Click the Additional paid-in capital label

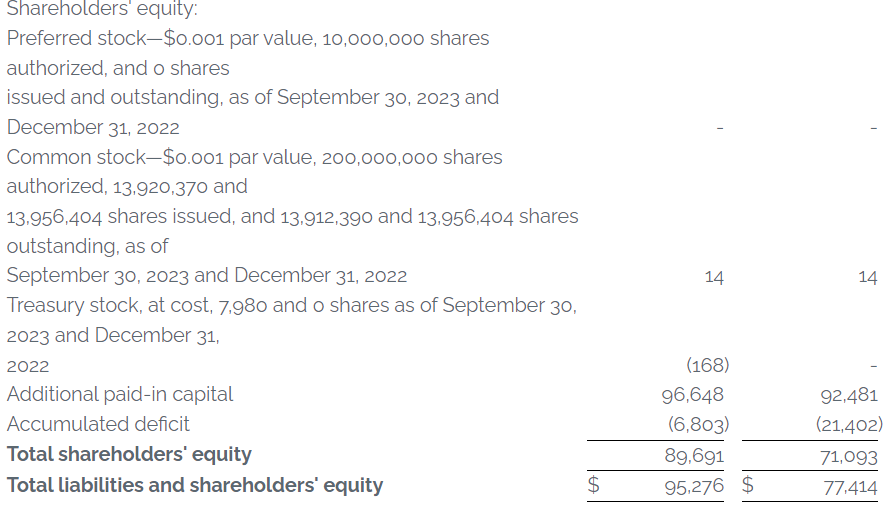120,394
